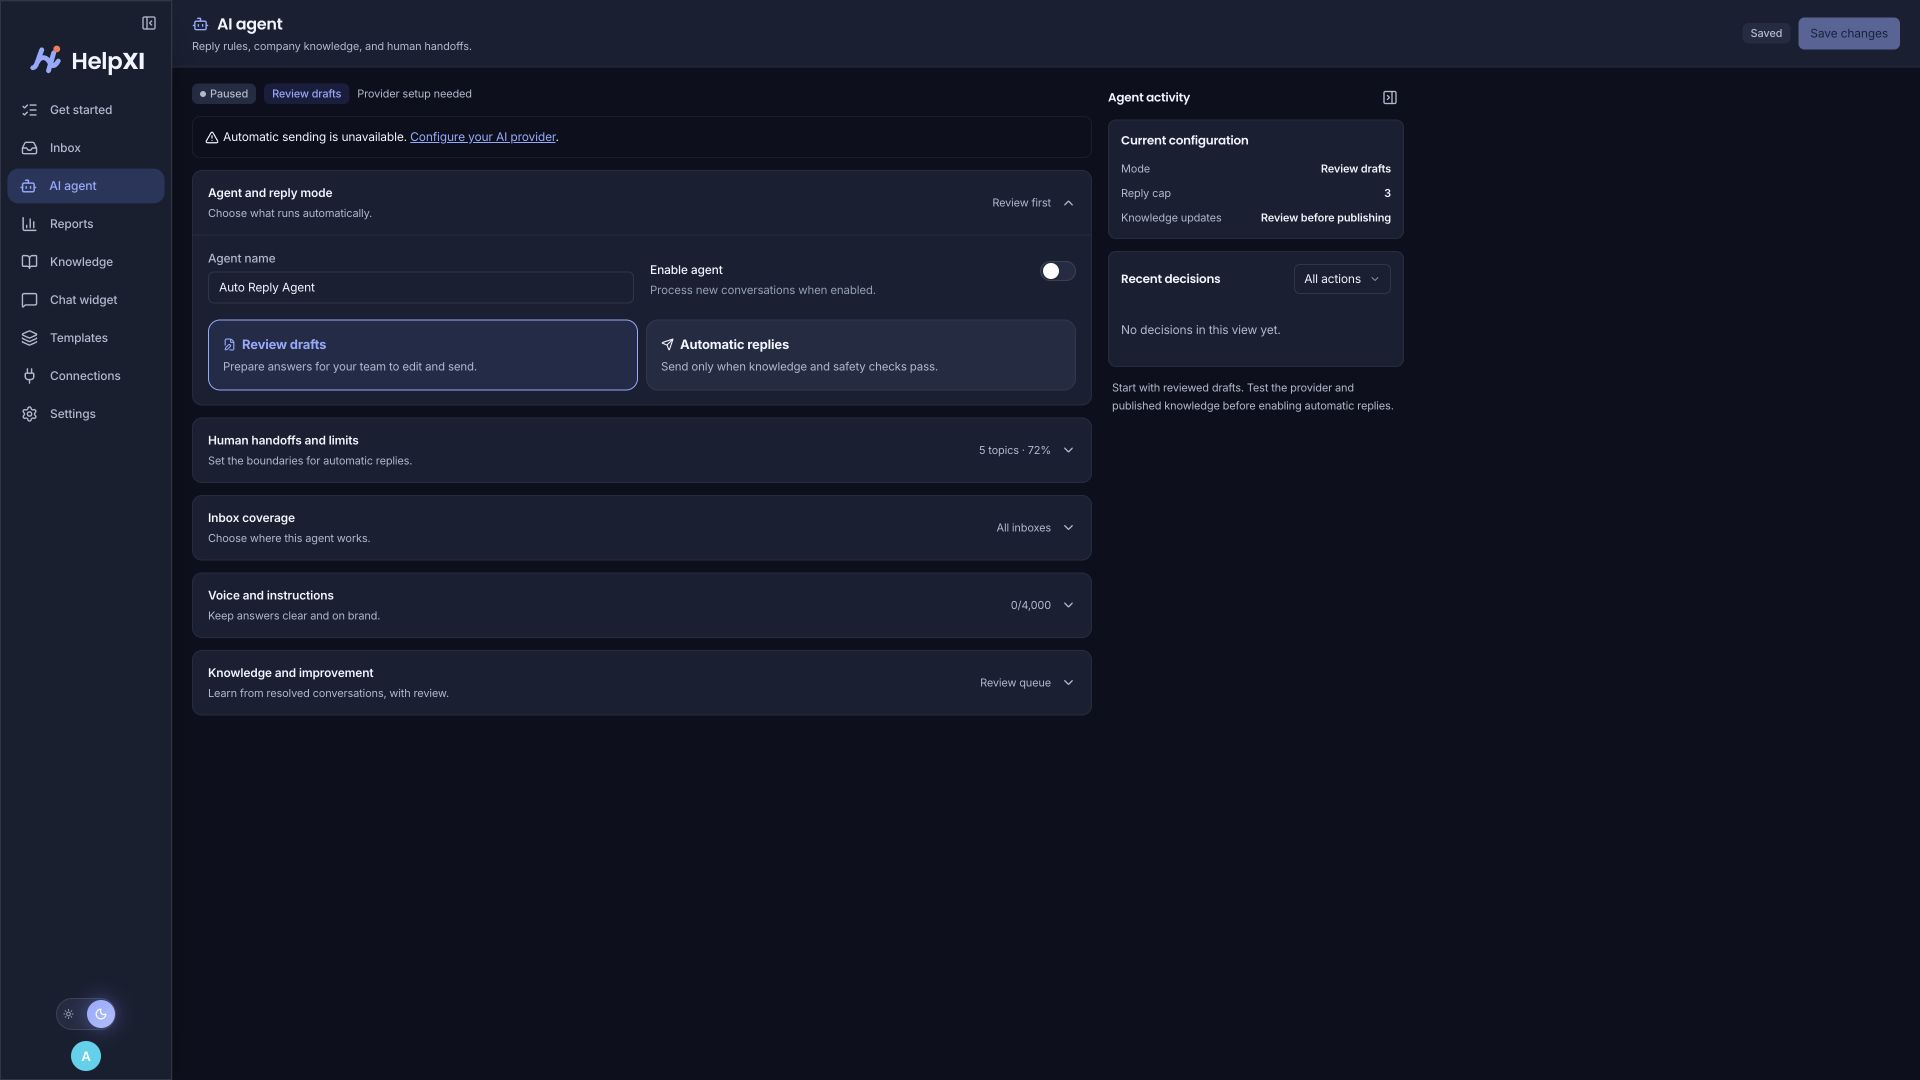This screenshot has height=1080, width=1920.
Task: Collapse the Agent activity panel
Action: click(1390, 97)
